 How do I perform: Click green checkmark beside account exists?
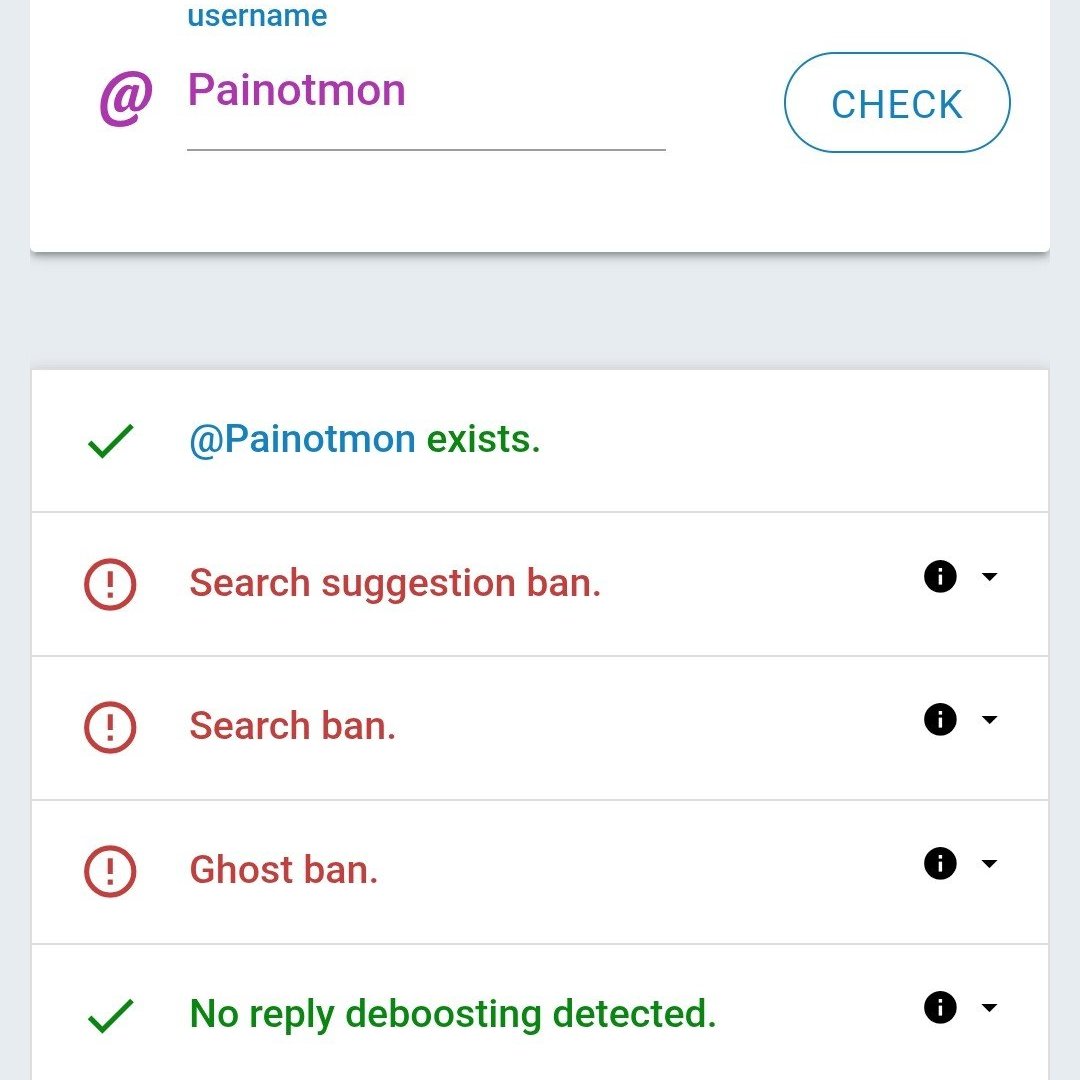[110, 441]
